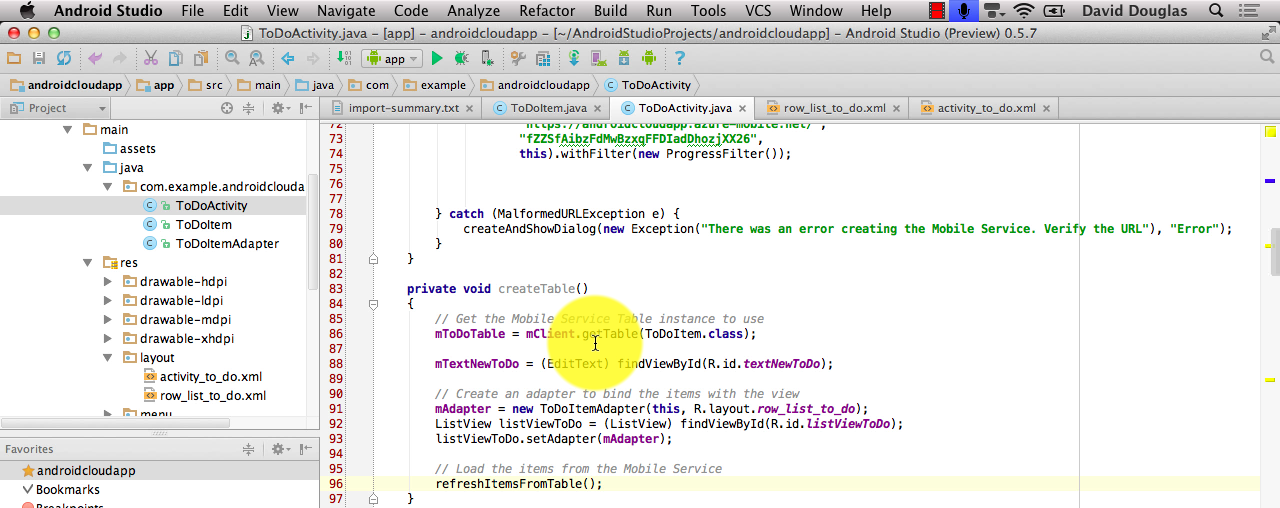The height and width of the screenshot is (508, 1280).
Task: Hide the Project tool window
Action: click(x=304, y=108)
